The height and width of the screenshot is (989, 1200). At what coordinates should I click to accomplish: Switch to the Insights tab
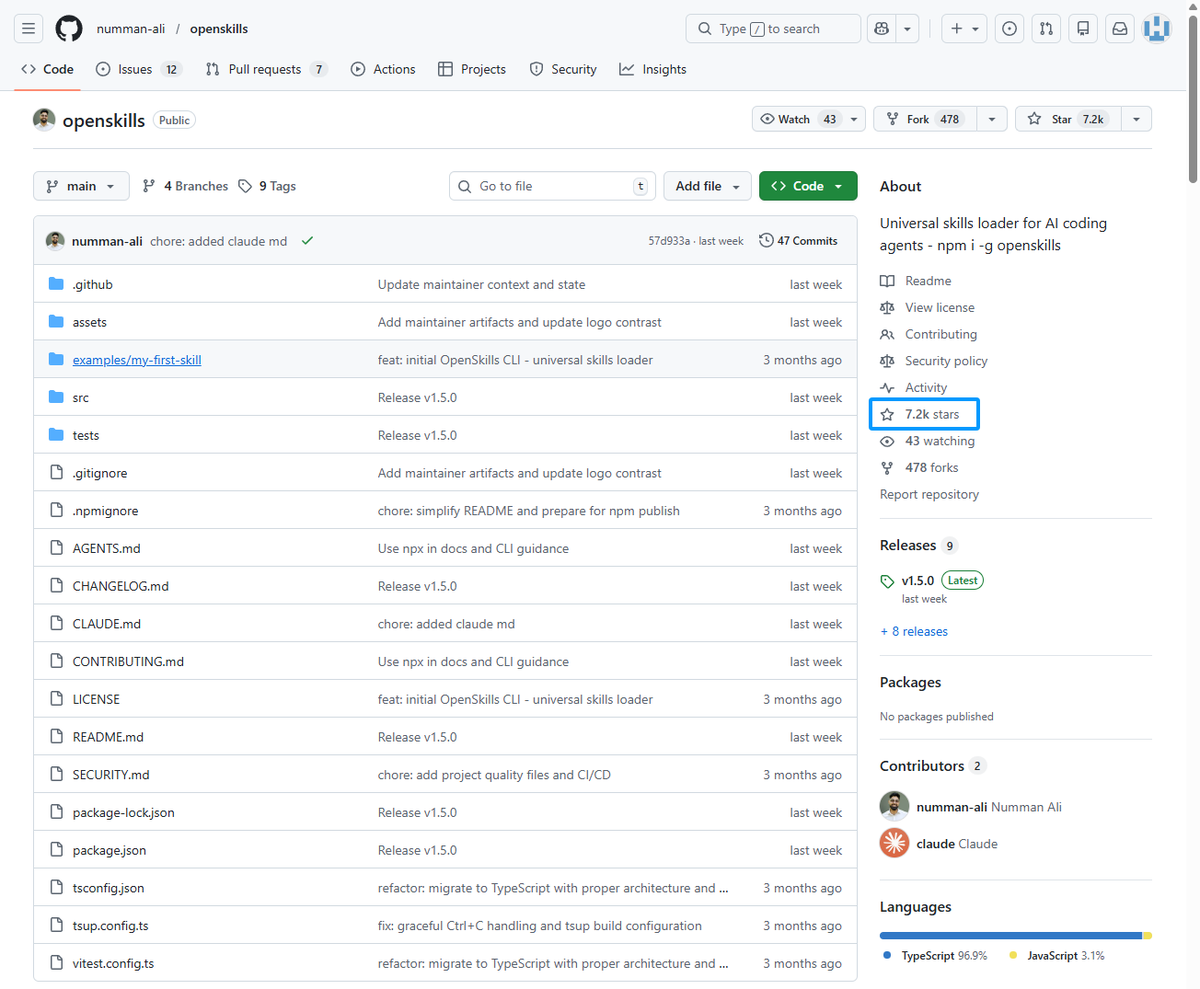coord(653,69)
